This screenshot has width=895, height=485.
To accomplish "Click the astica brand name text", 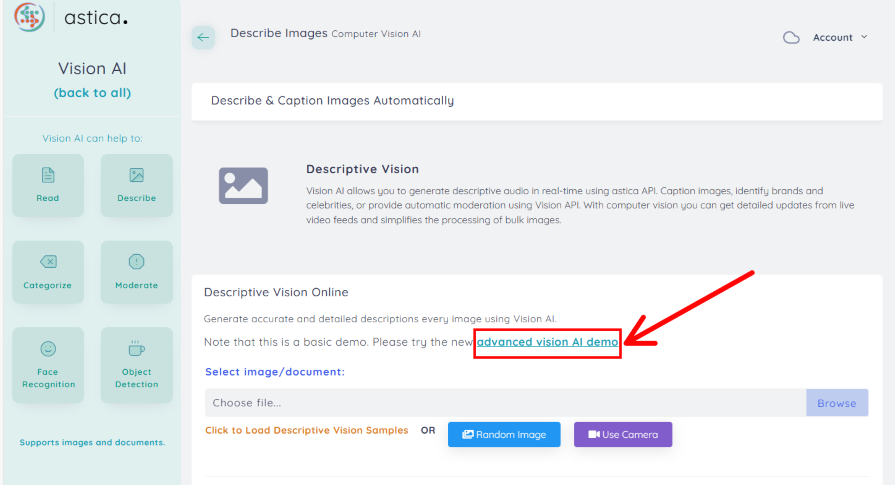I will point(96,18).
